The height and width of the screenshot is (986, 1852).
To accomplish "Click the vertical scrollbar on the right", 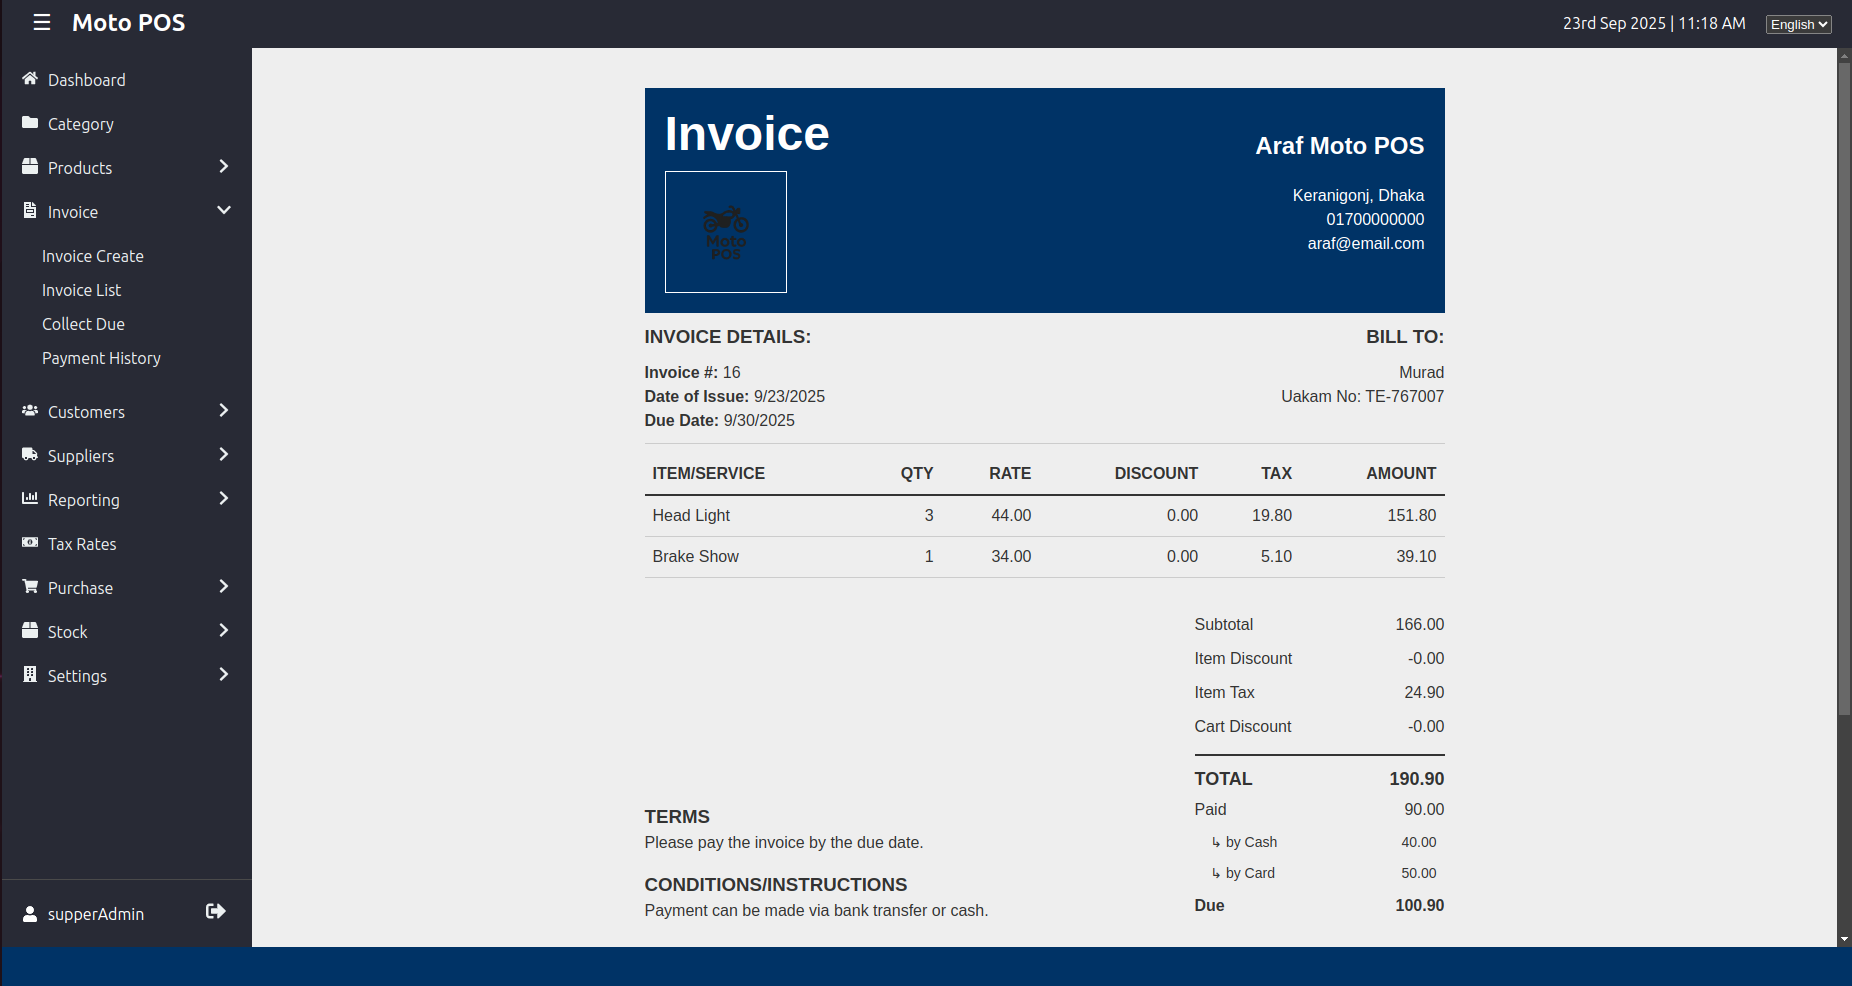I will click(1843, 400).
